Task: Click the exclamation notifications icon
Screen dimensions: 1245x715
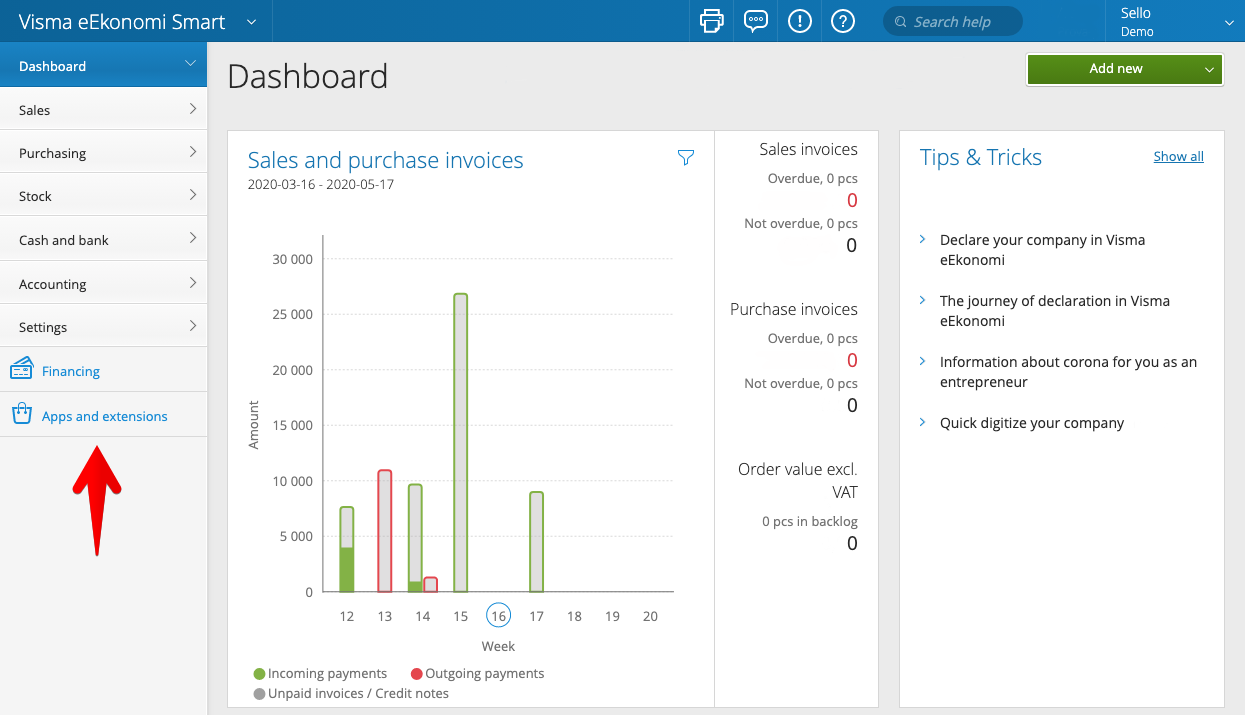Action: tap(799, 21)
